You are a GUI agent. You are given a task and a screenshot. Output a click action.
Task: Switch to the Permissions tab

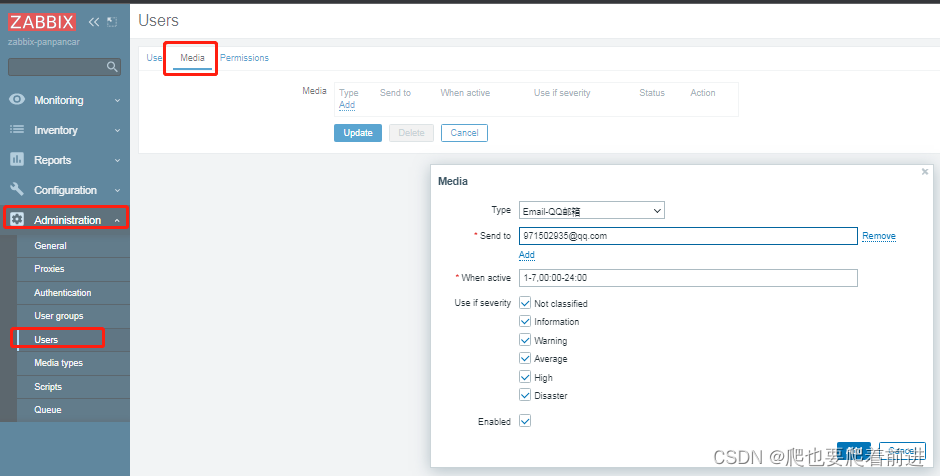point(244,58)
